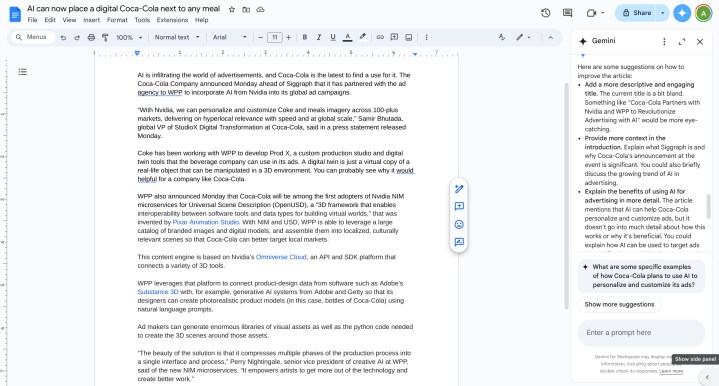This screenshot has width=719, height=386.
Task: Undo the last action
Action: (63, 37)
